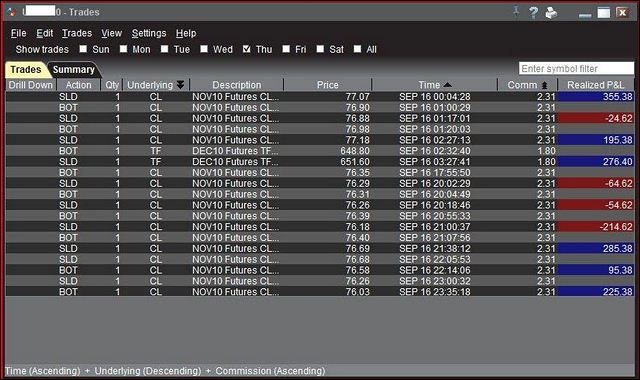This screenshot has width=640, height=380.
Task: Click the price 648.80 cell
Action: (x=327, y=151)
